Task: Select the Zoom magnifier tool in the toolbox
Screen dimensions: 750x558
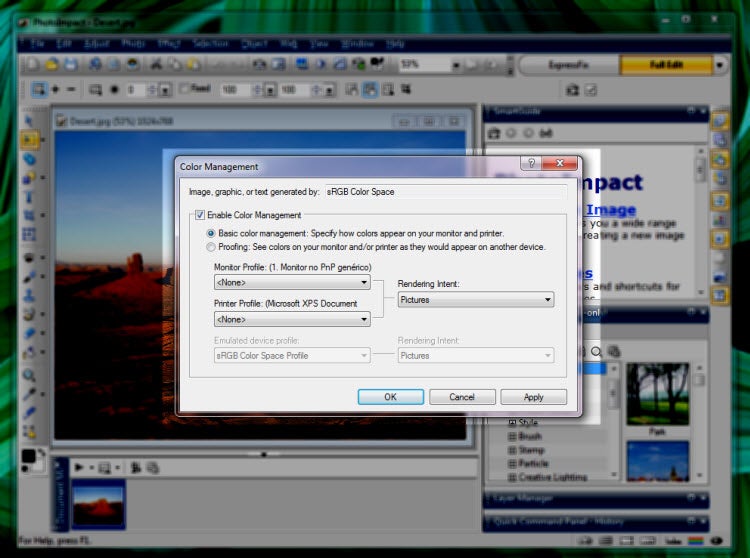Action: tap(29, 375)
